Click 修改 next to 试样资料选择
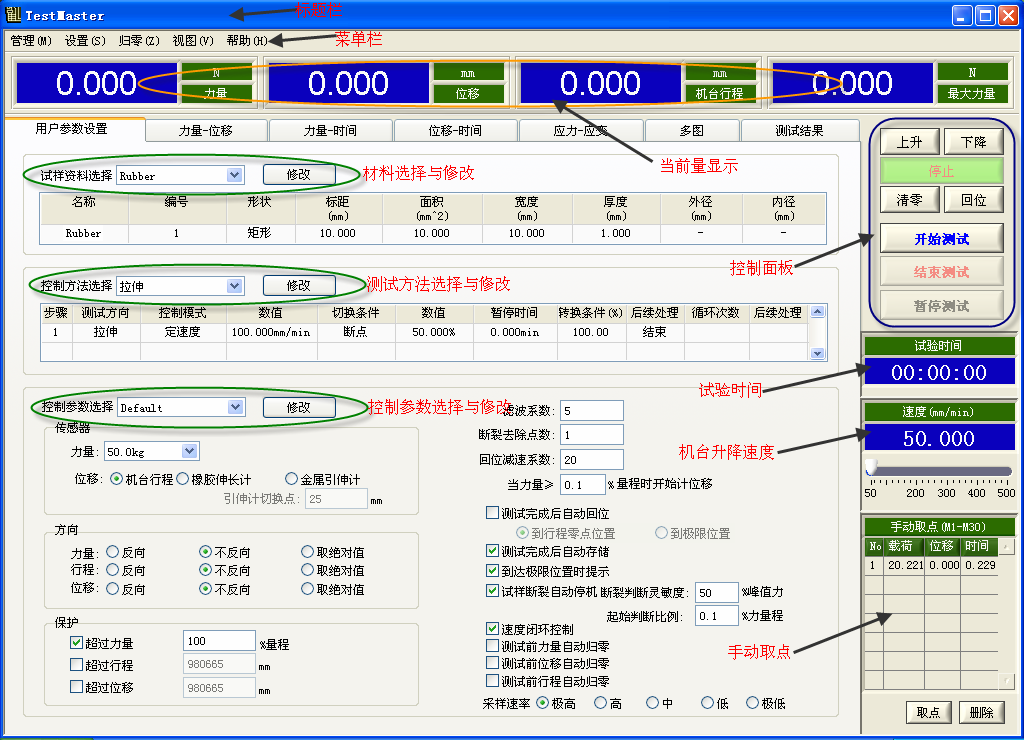Screen dimensions: 1024x740 [x=297, y=174]
